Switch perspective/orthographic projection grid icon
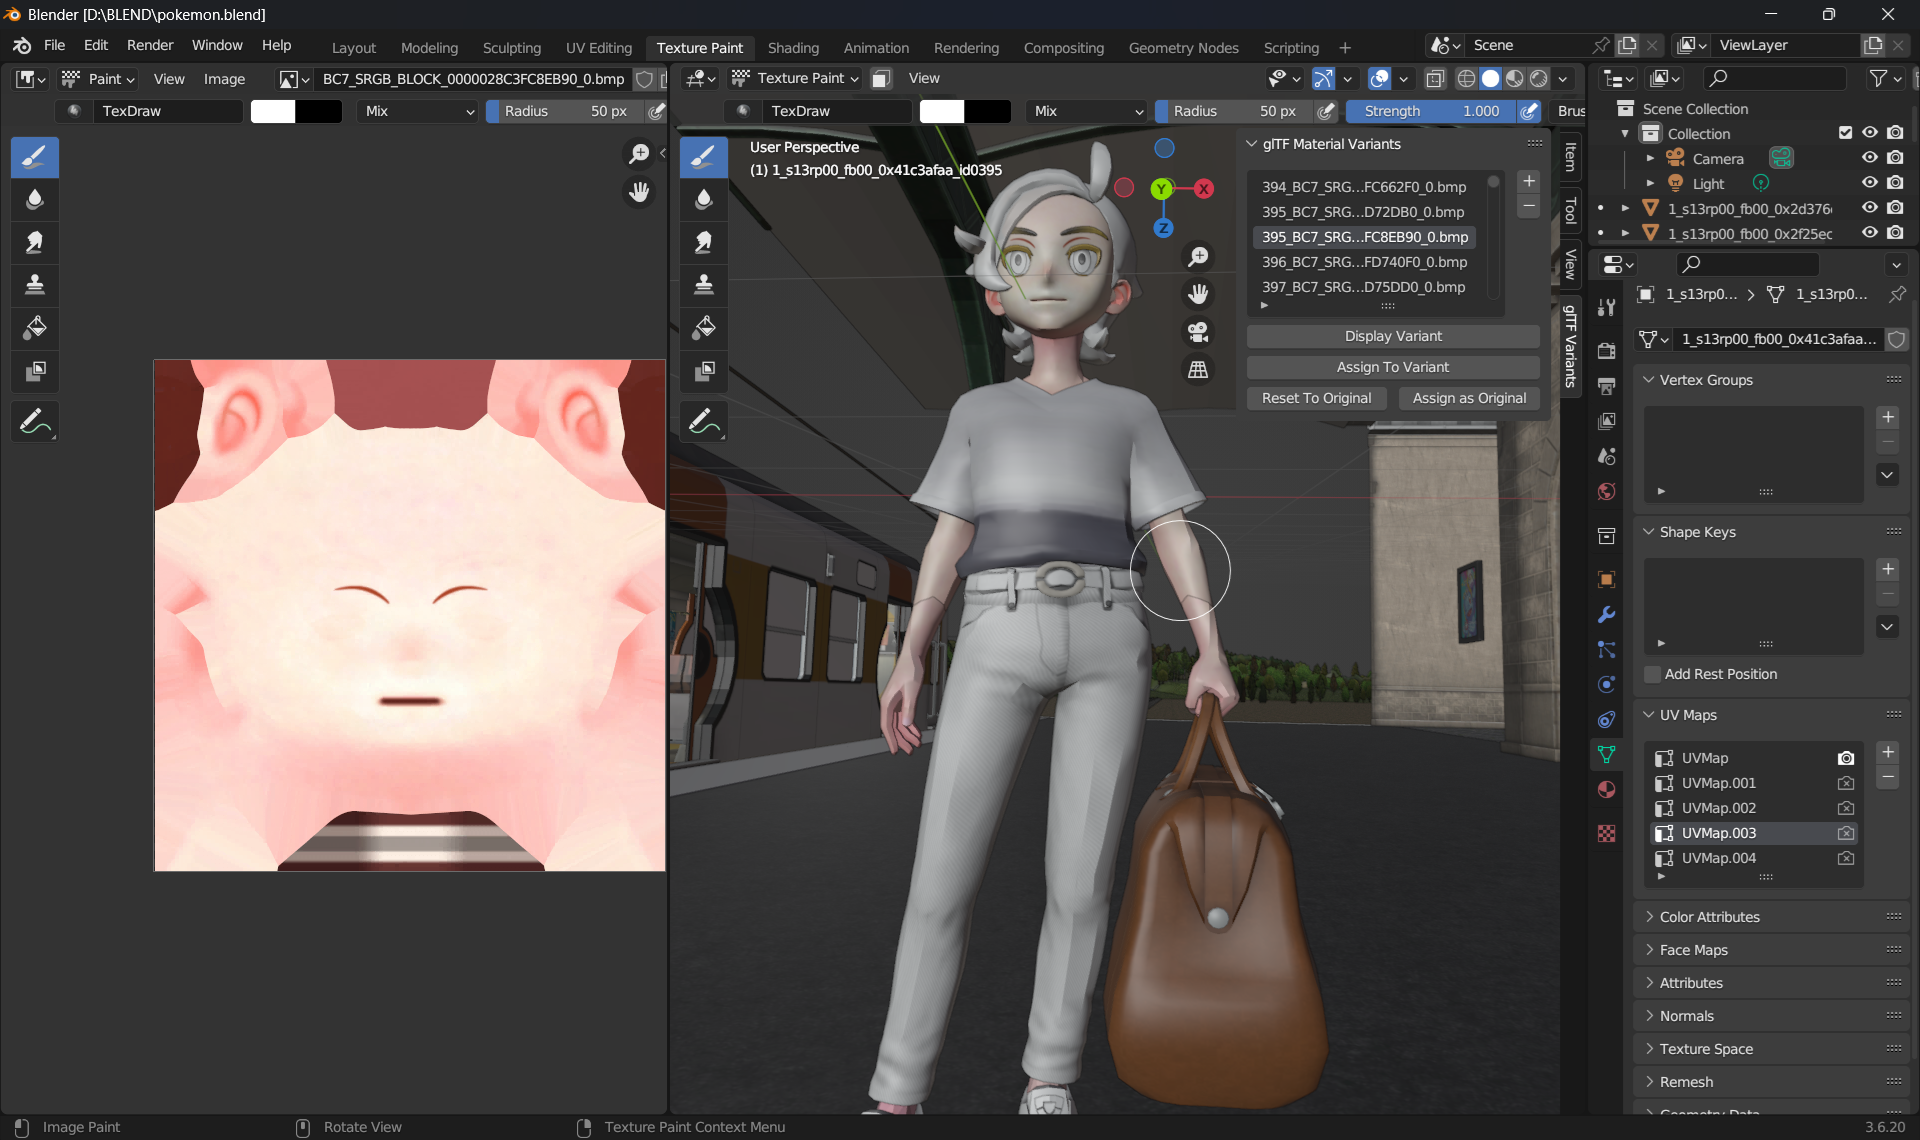 [1198, 370]
